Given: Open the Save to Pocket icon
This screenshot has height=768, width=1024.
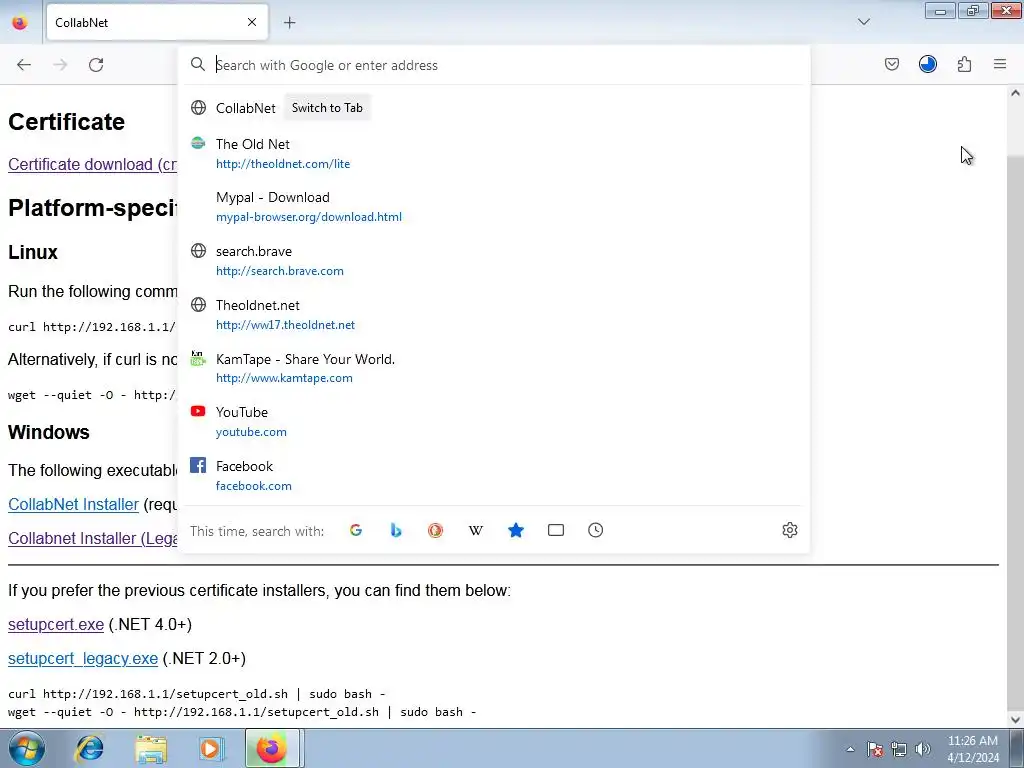Looking at the screenshot, I should click(891, 64).
